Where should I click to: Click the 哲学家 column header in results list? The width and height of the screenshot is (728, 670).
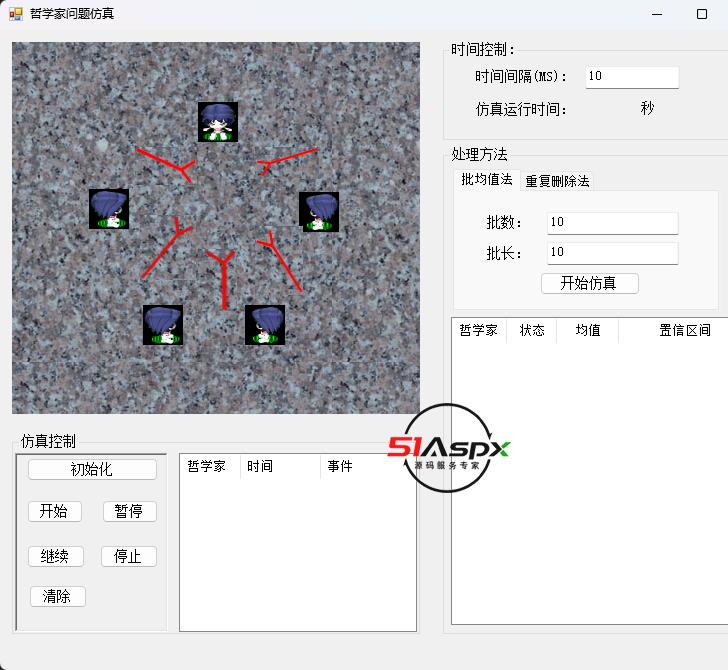pyautogui.click(x=479, y=331)
